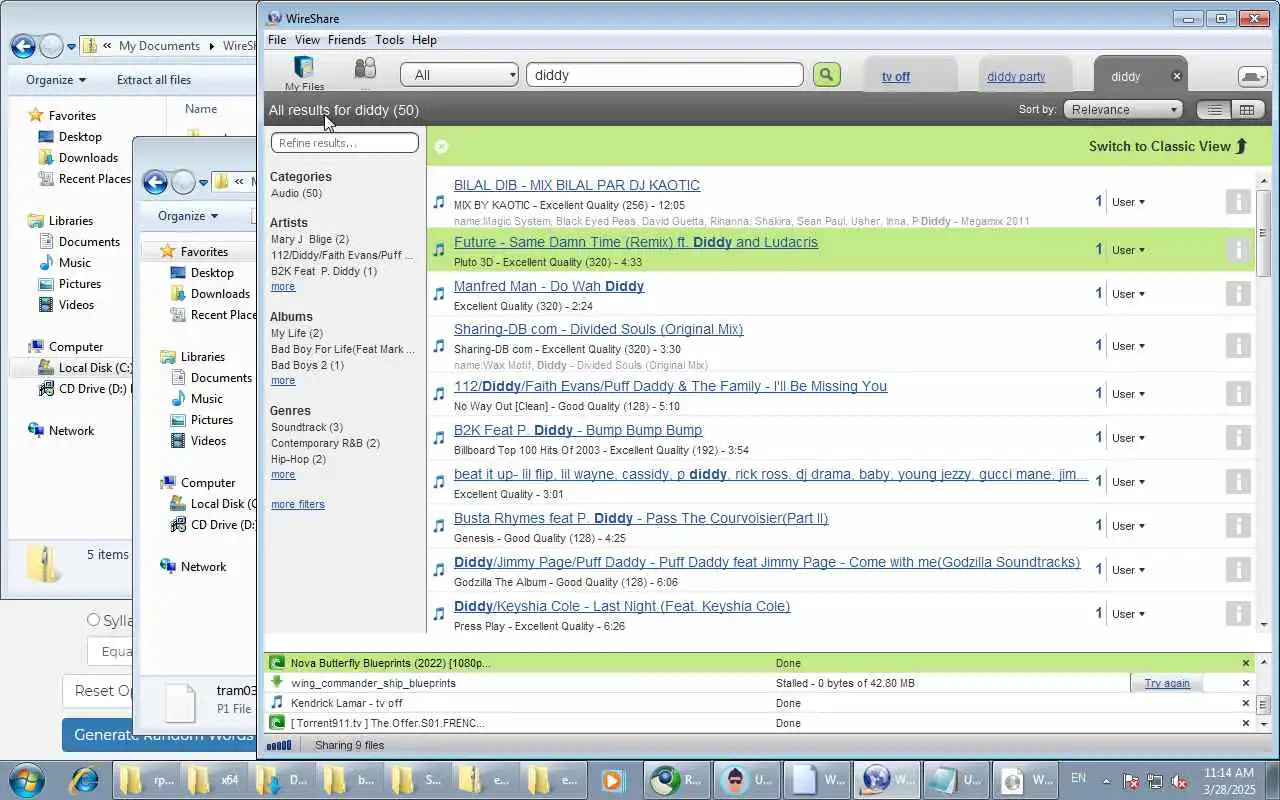Image resolution: width=1280 pixels, height=800 pixels.
Task: Remove Kendrick Lamar - tv off download entry
Action: tap(1246, 703)
